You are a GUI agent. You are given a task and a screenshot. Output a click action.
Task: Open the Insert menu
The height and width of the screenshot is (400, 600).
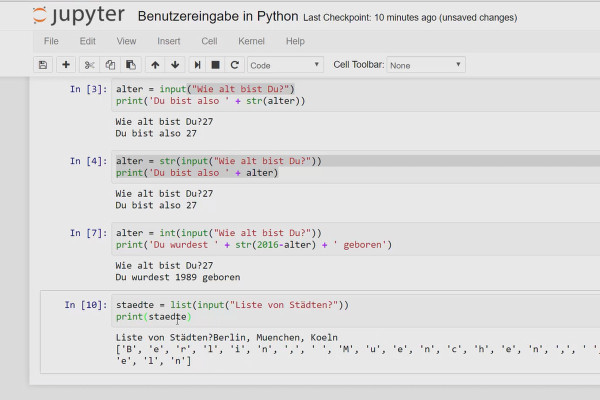(169, 41)
